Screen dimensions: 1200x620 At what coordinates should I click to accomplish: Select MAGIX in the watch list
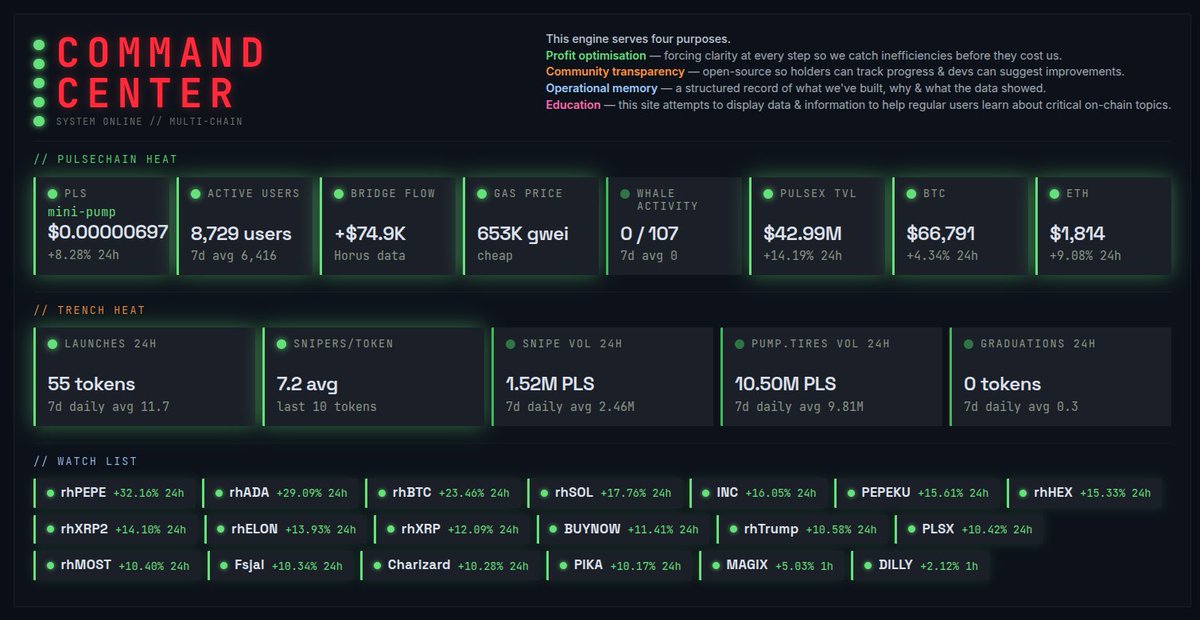pyautogui.click(x=771, y=565)
